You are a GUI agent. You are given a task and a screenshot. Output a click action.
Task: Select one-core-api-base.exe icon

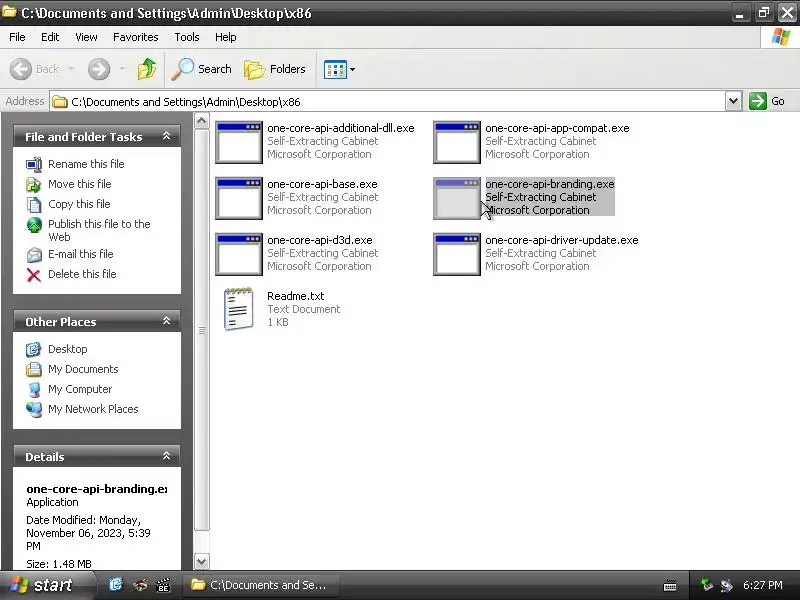pyautogui.click(x=239, y=198)
